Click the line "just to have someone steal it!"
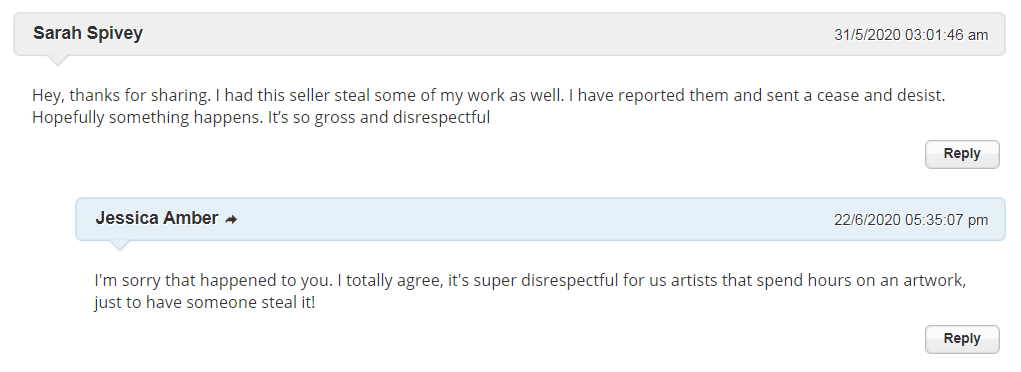This screenshot has height=372, width=1021. coord(204,303)
